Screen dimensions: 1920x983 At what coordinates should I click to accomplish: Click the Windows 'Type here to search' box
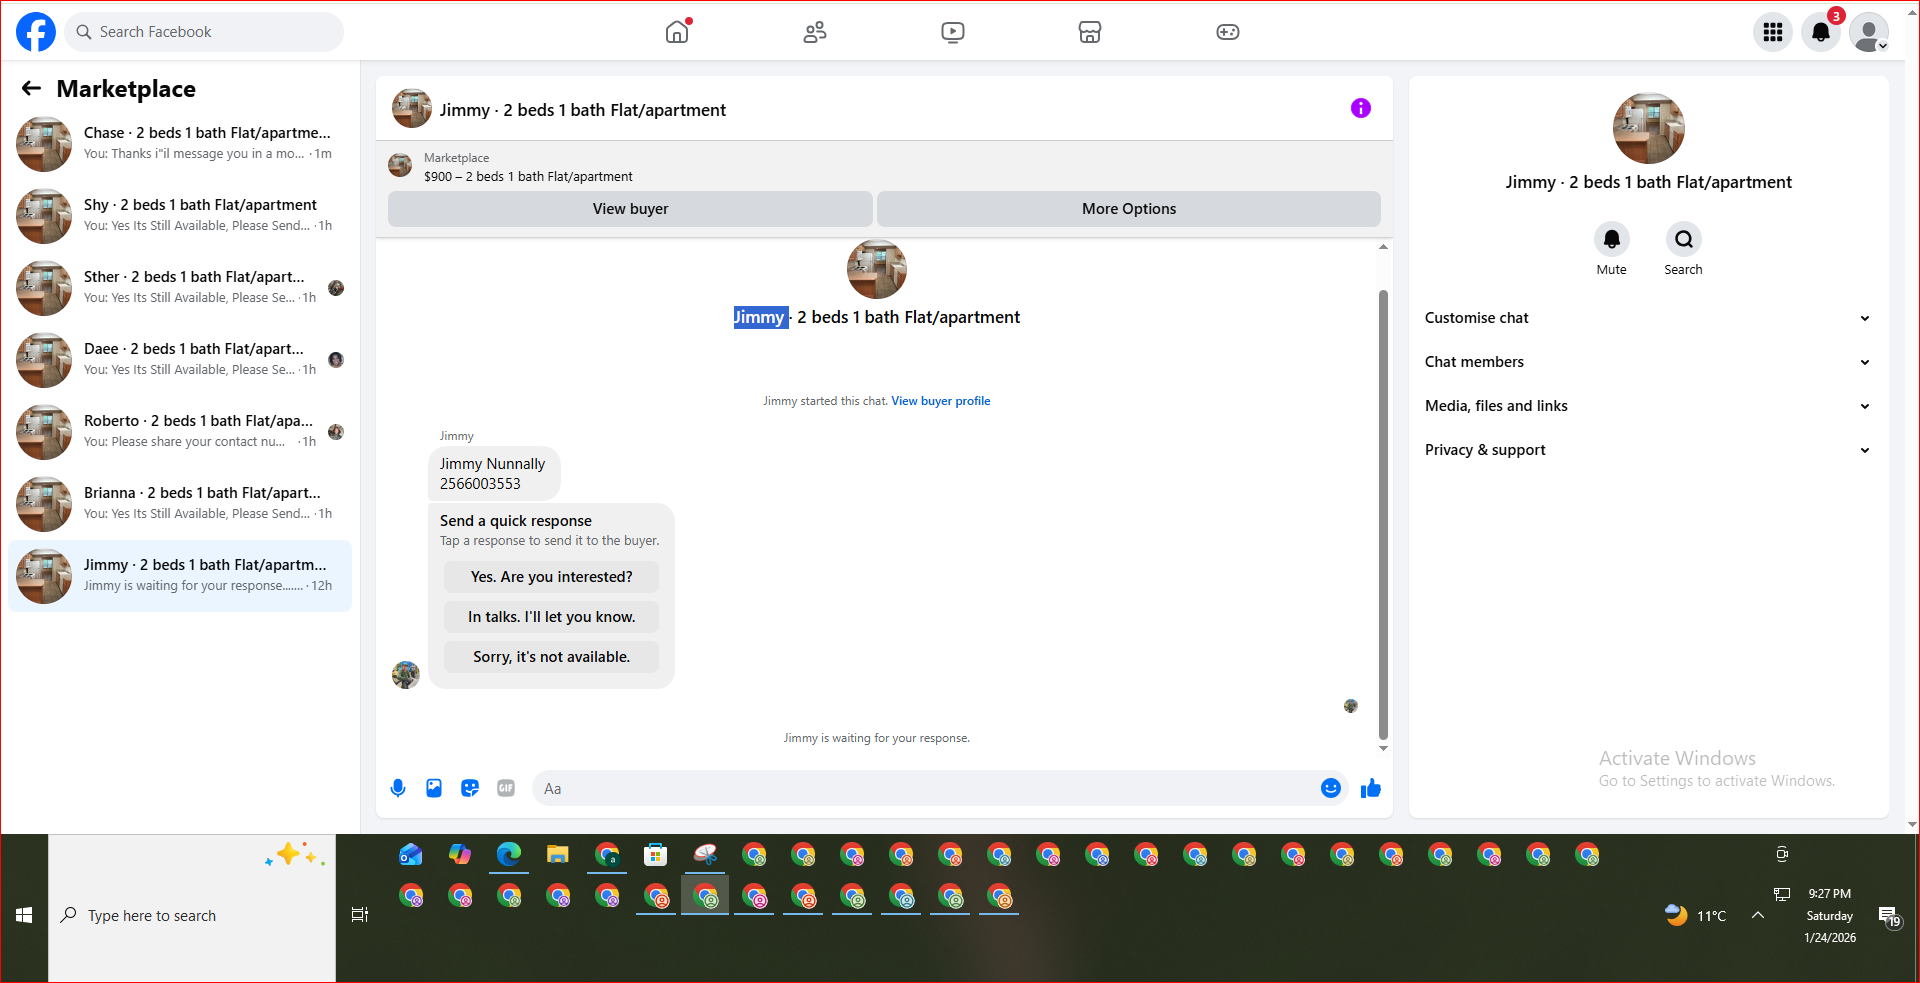[x=192, y=915]
